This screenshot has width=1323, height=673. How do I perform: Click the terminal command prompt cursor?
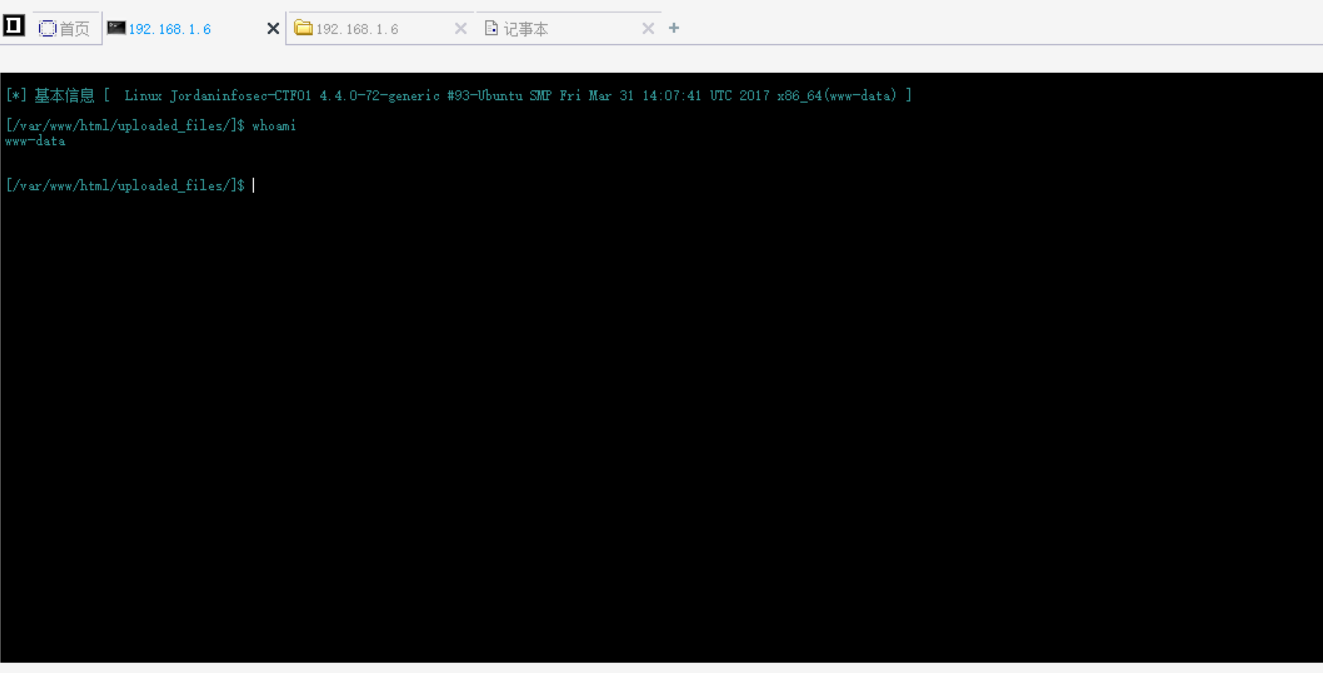pos(254,186)
